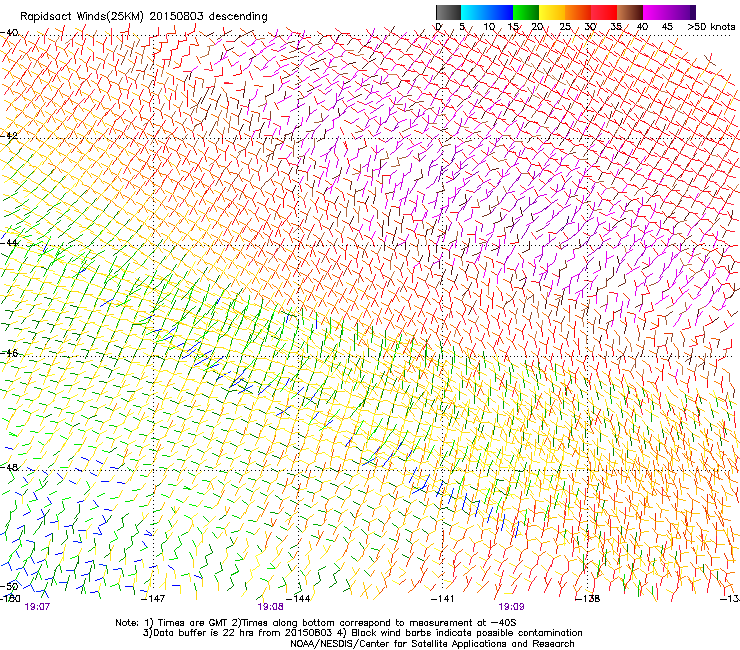This screenshot has width=740, height=650.
Task: Click the 'Times are GMT' note line
Action: coord(316,623)
